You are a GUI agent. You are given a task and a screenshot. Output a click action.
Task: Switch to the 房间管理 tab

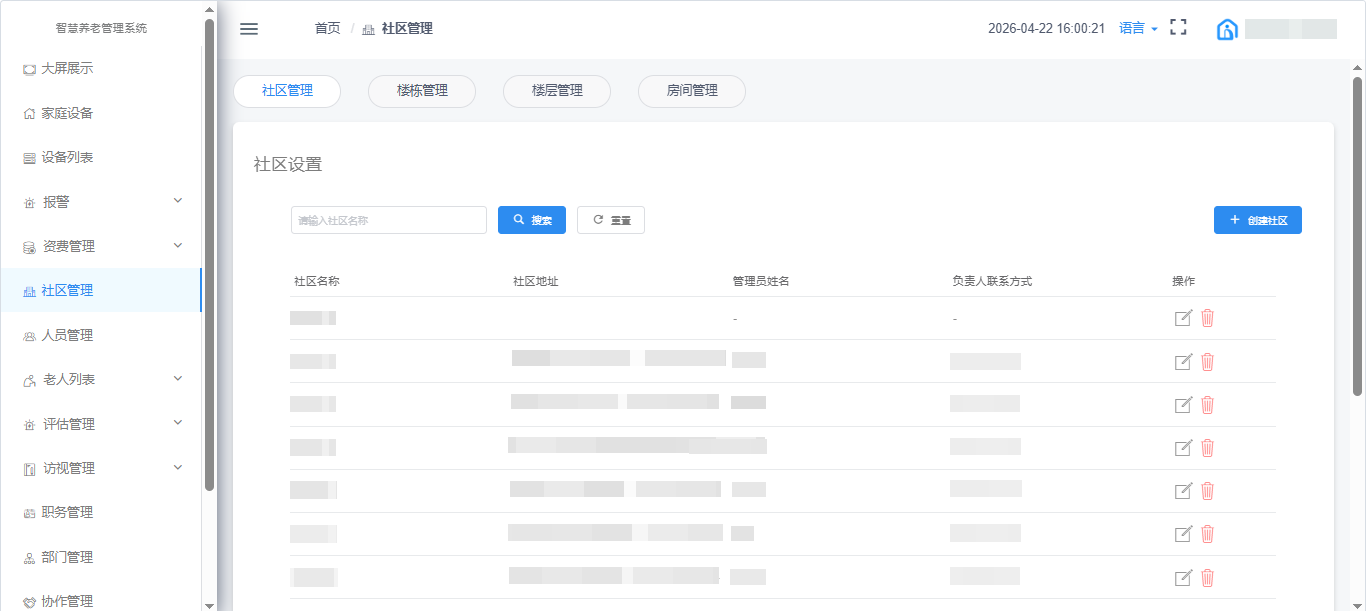(692, 91)
